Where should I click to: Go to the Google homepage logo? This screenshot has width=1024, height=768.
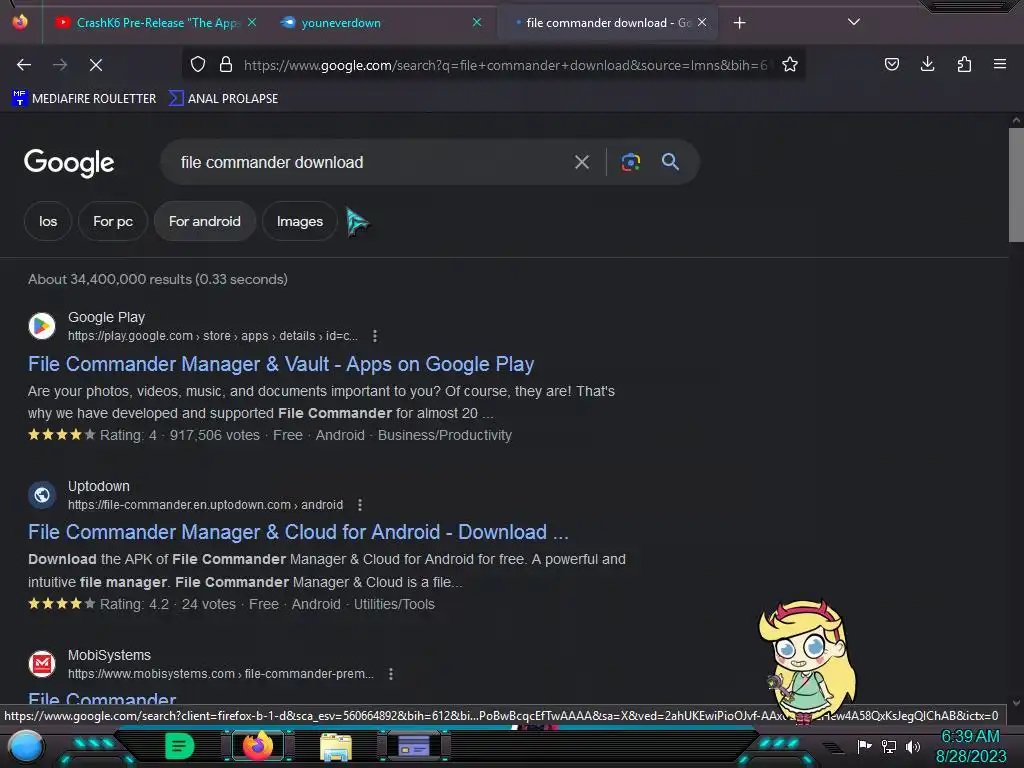[69, 163]
